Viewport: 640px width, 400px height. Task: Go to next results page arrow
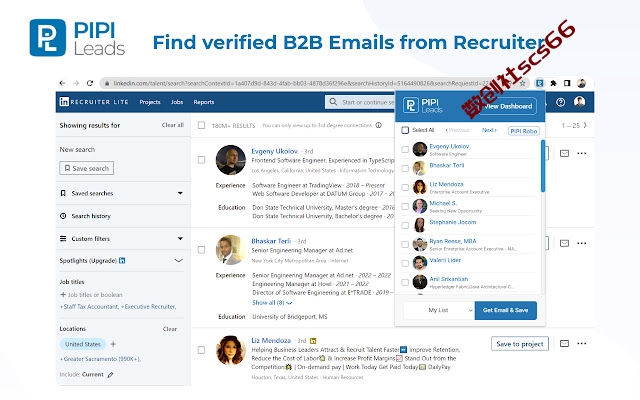pyautogui.click(x=585, y=125)
